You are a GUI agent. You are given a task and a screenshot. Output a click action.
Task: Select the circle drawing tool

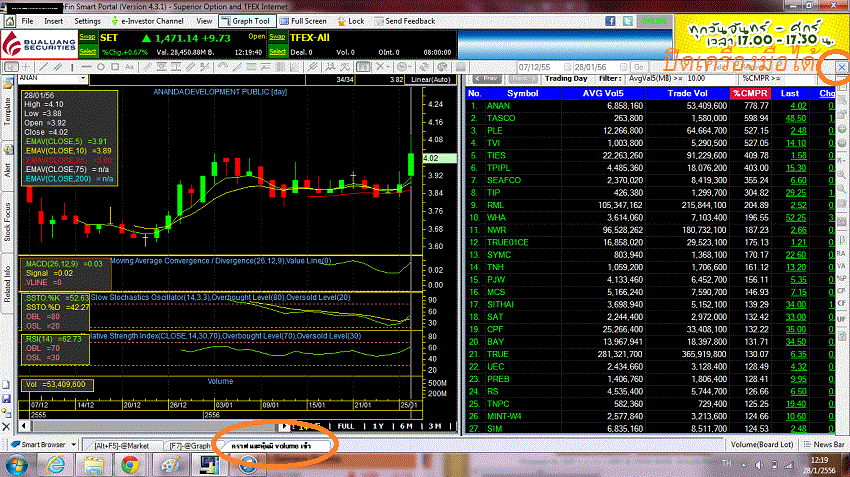click(x=101, y=67)
